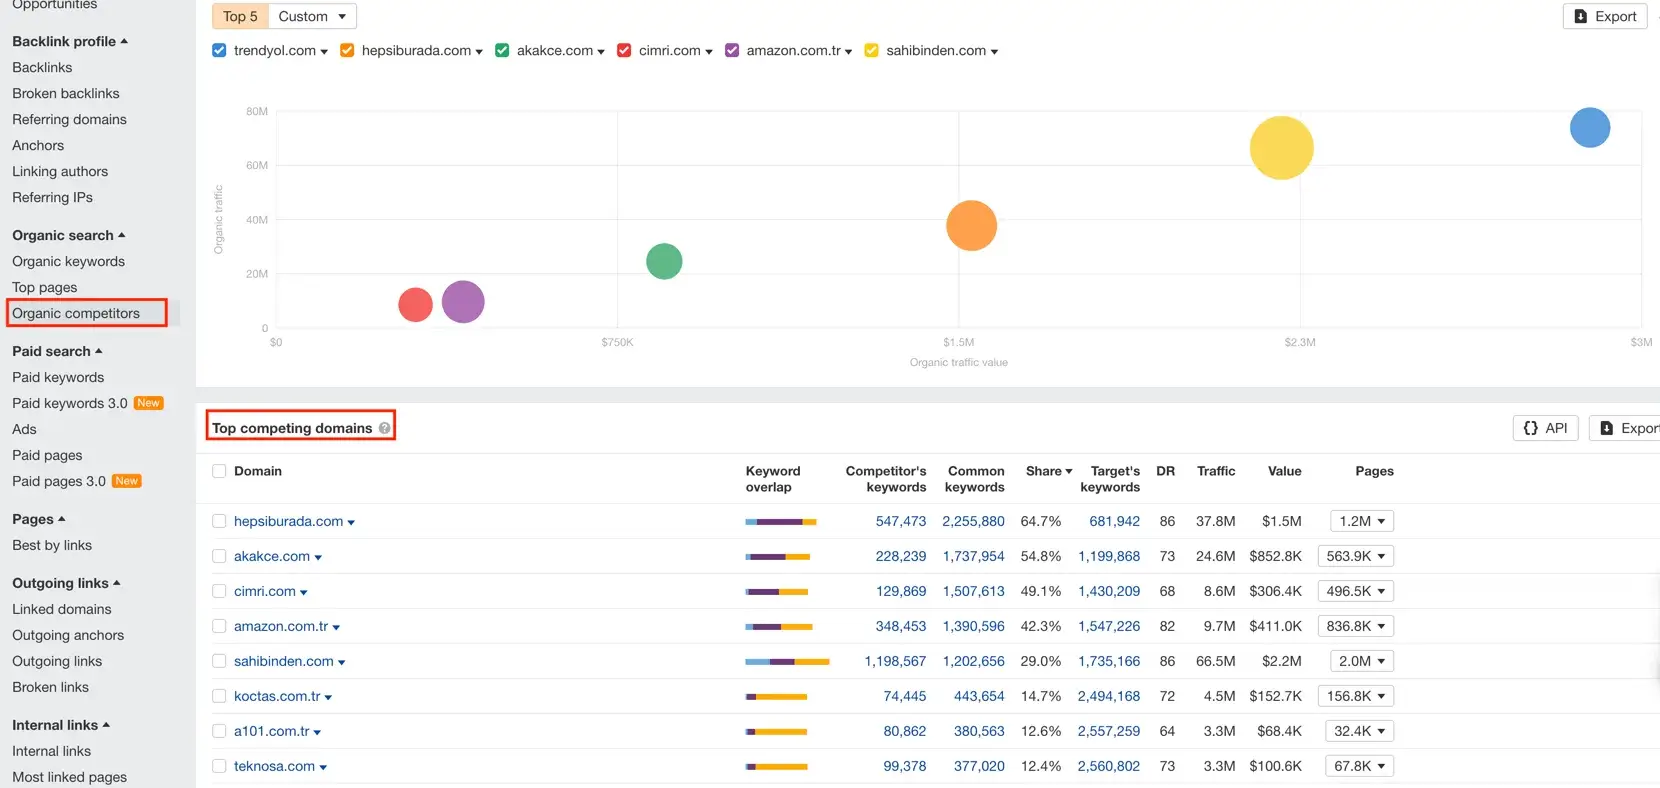
Task: Click the API button with braces icon
Action: 1545,428
